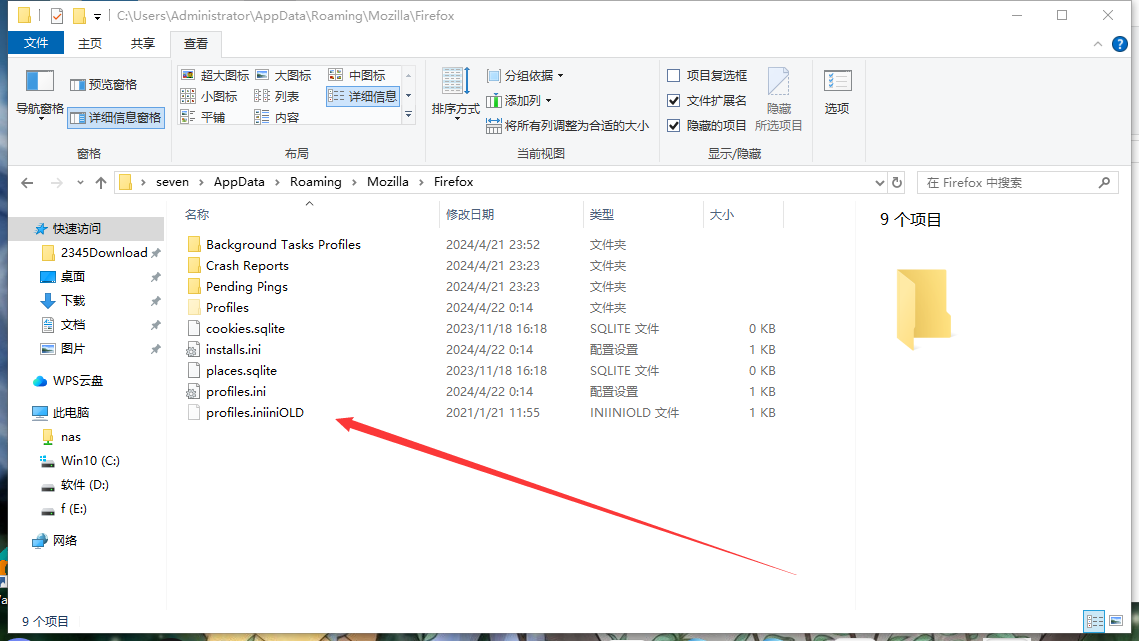The height and width of the screenshot is (641, 1139).
Task: Enable Item check boxes (项目复选框)
Action: pyautogui.click(x=707, y=75)
